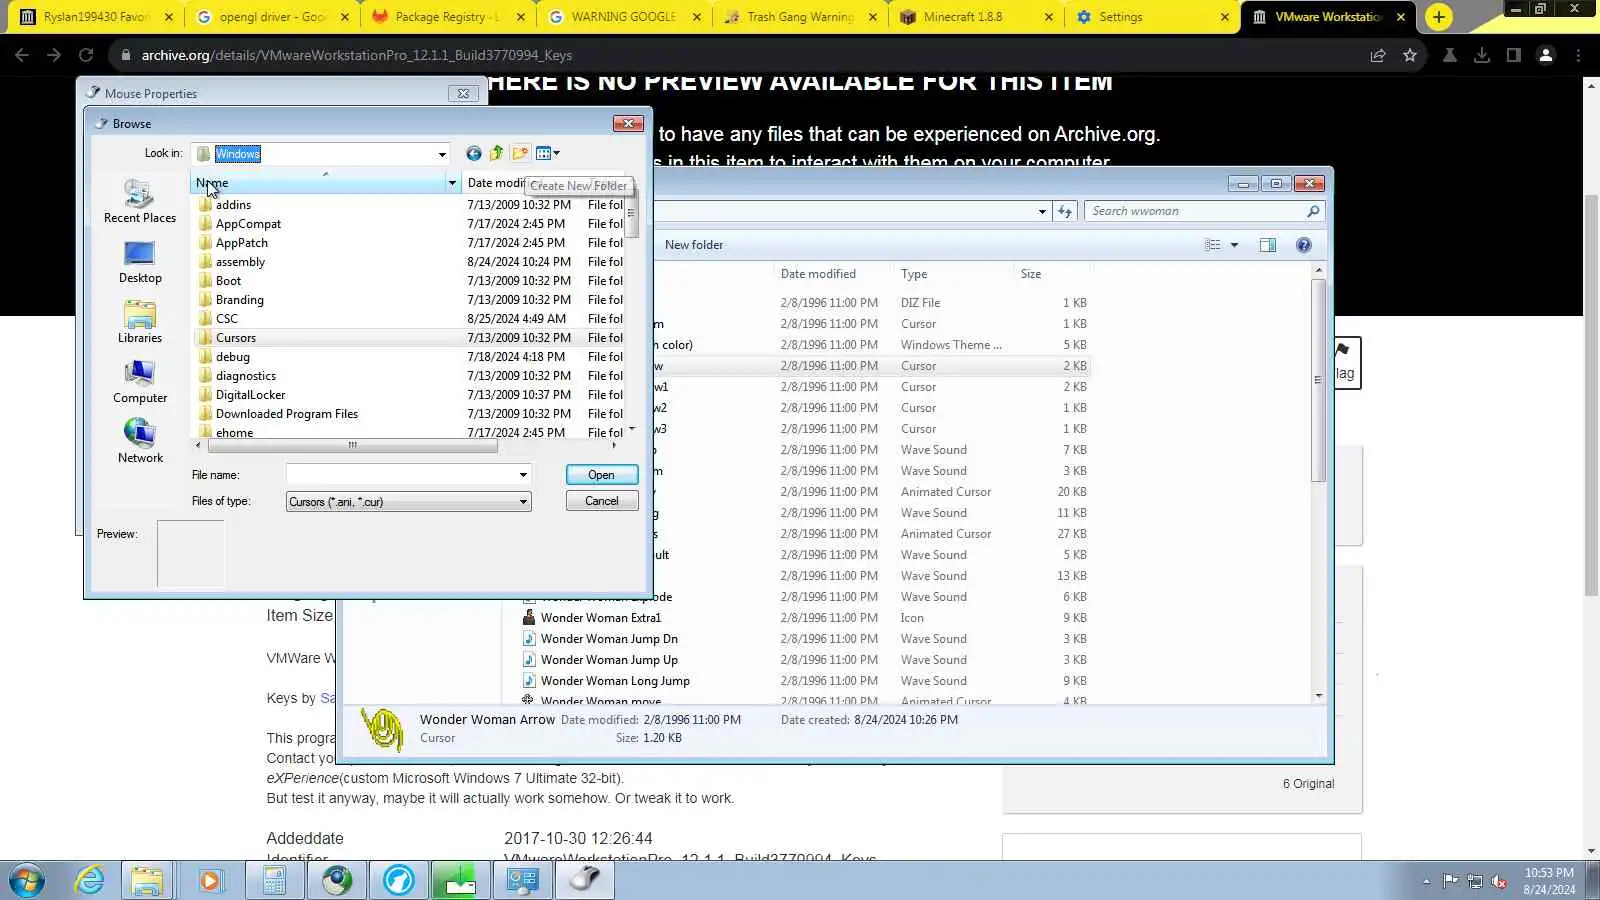
Task: Toggle the Explorer preview pane
Action: pos(1268,245)
